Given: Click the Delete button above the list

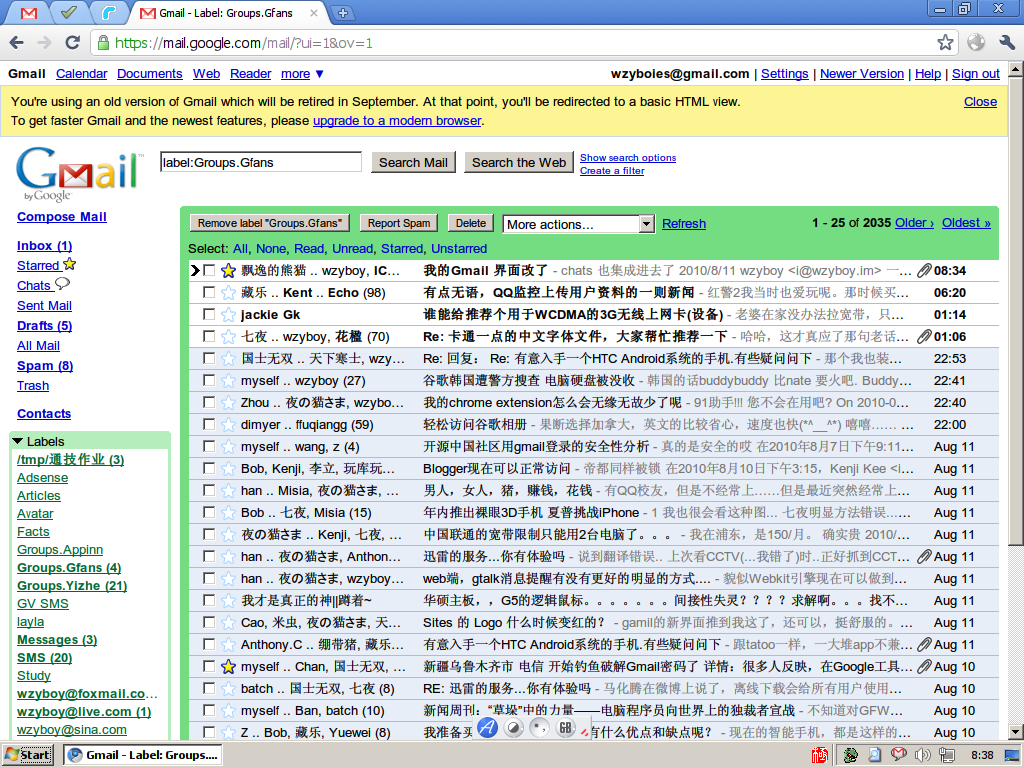Looking at the screenshot, I should tap(470, 223).
